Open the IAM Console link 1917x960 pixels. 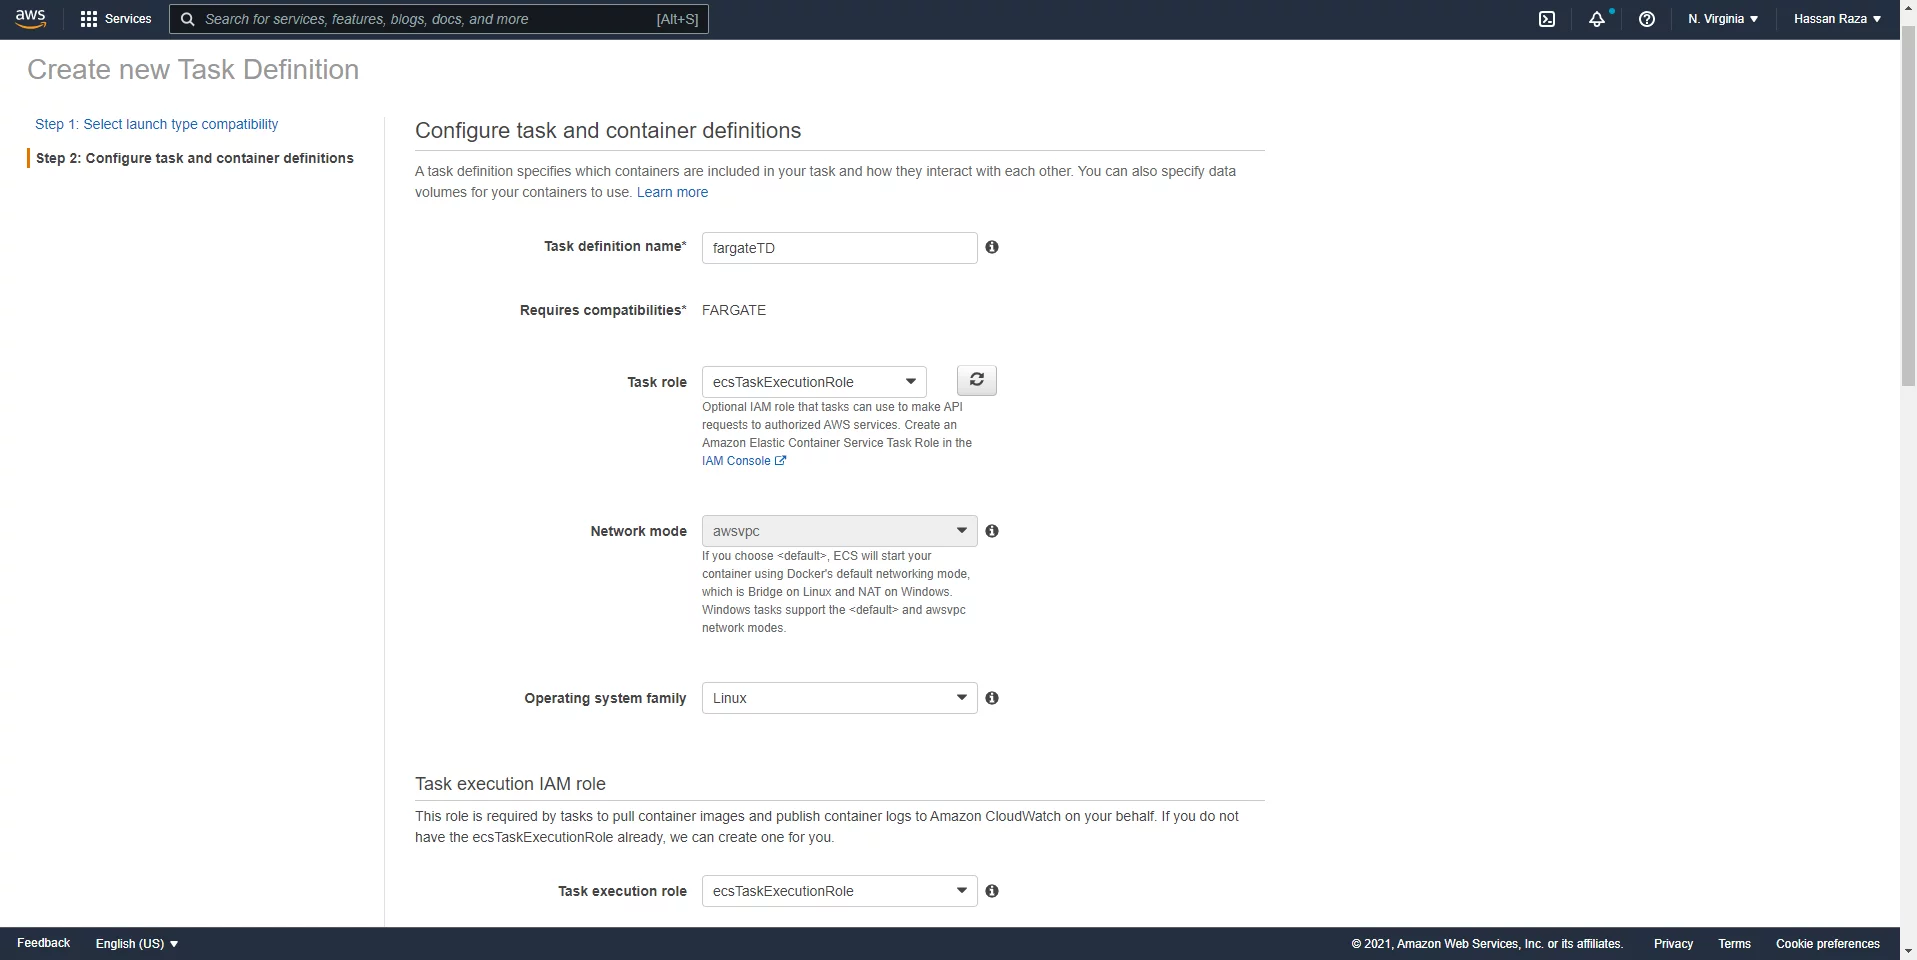click(x=744, y=461)
